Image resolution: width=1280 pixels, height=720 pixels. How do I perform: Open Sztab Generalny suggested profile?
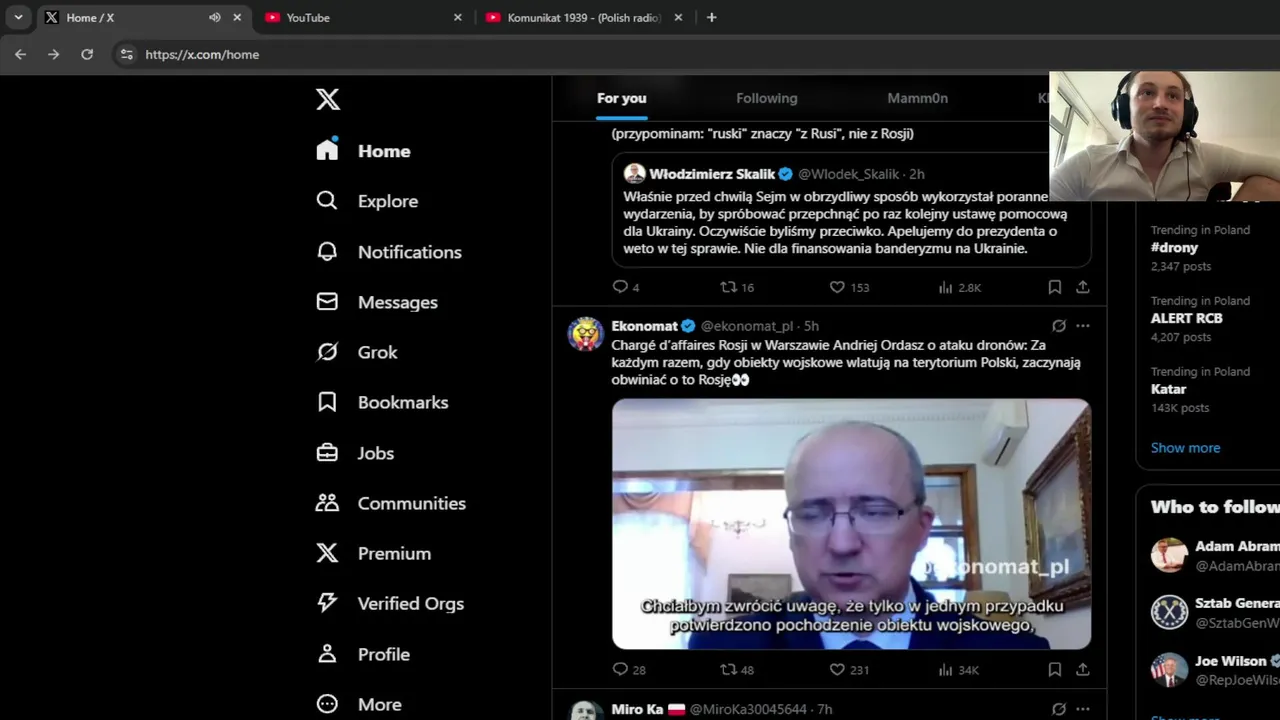1214,612
